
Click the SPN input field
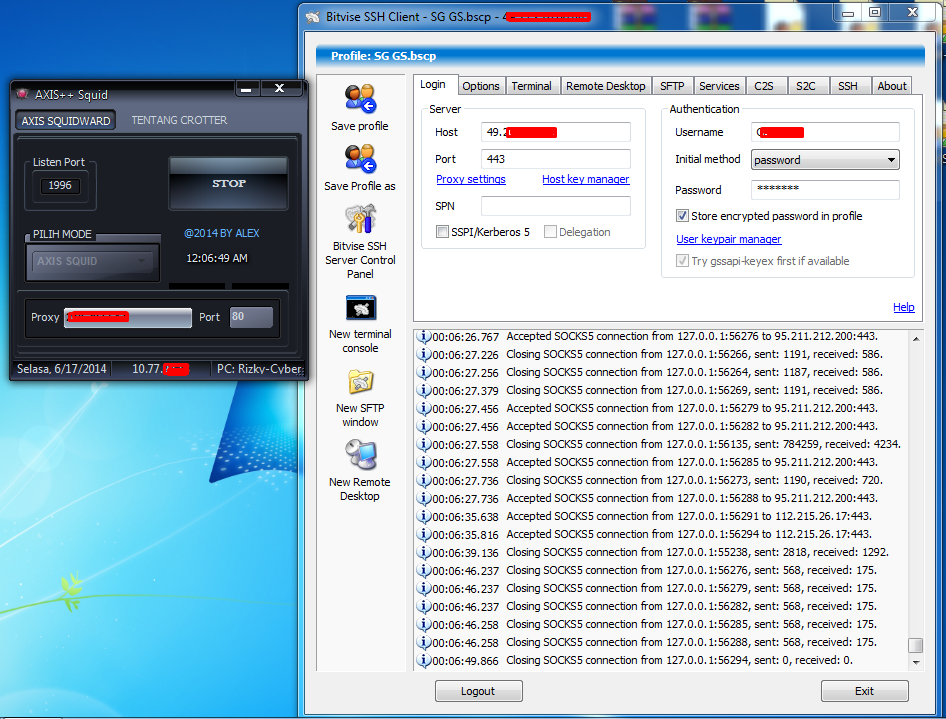pos(556,206)
